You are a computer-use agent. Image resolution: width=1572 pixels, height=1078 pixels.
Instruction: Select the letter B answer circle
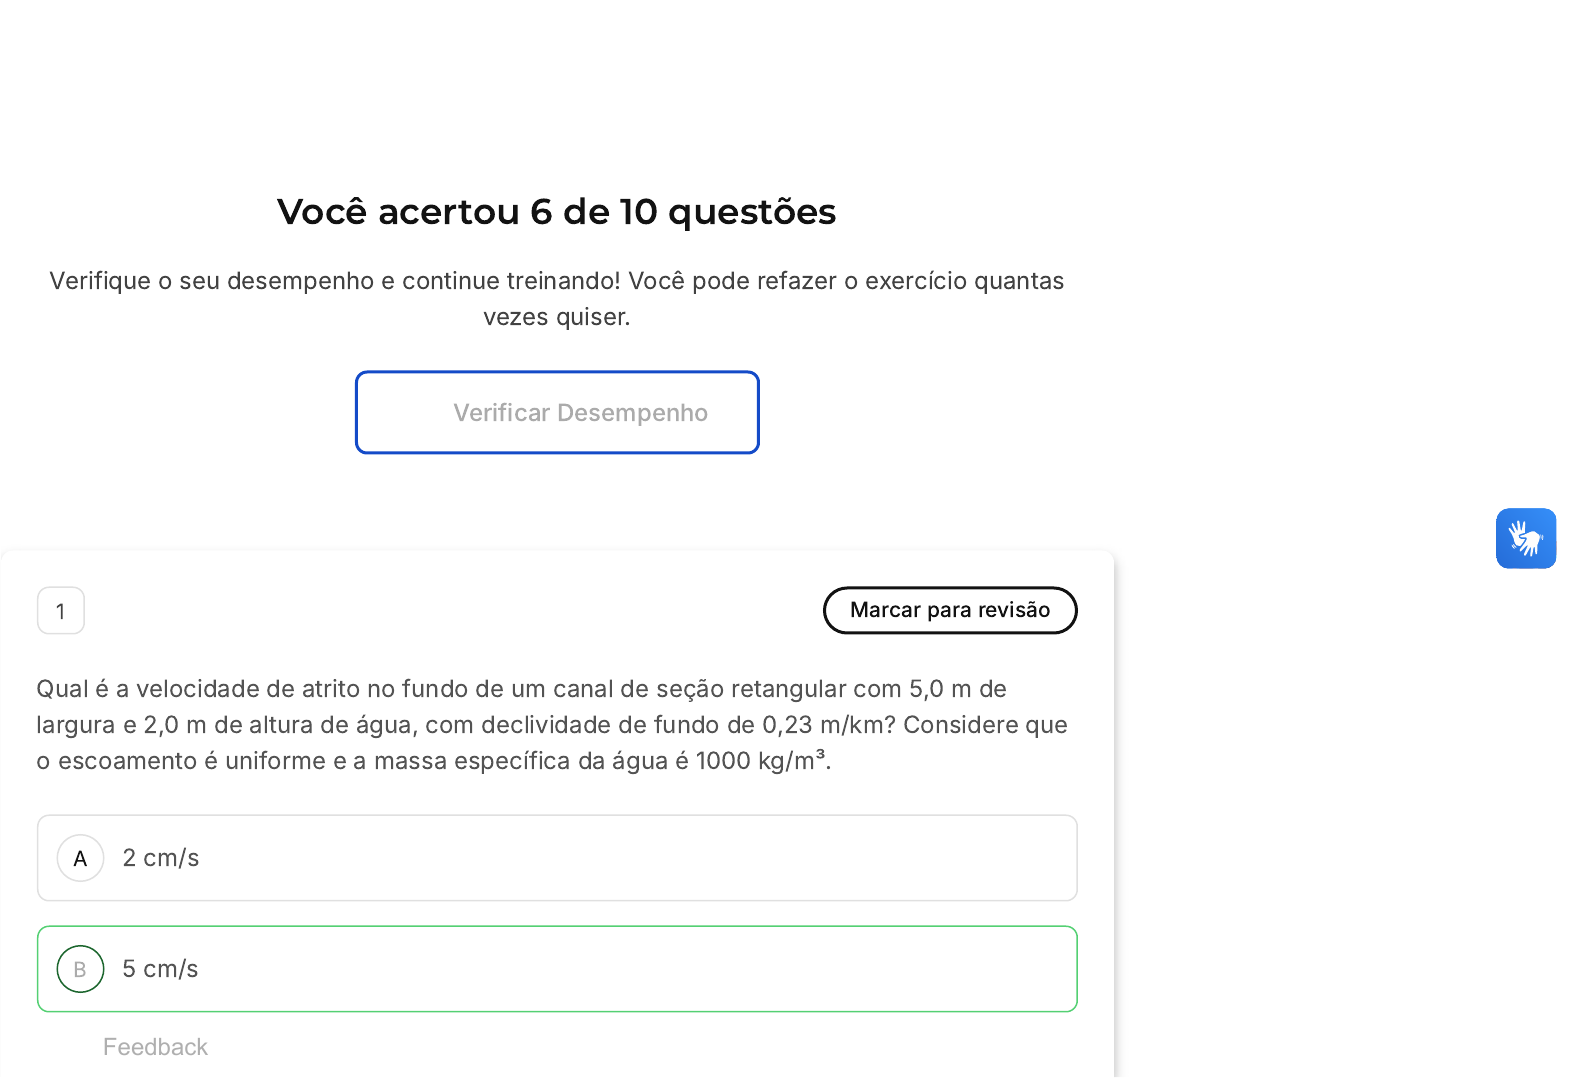tap(80, 969)
